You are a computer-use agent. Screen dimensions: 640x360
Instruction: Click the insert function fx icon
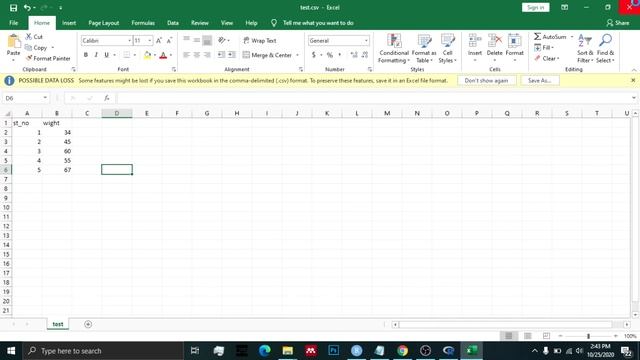[107, 98]
